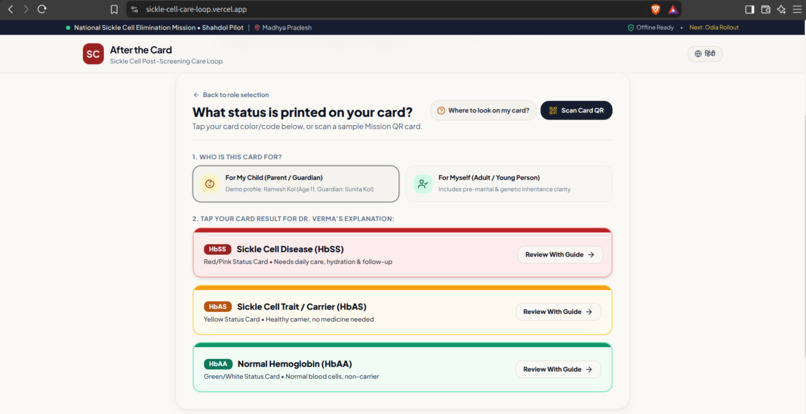
Task: Click 'What status is printed on your card?' heading
Action: [302, 112]
